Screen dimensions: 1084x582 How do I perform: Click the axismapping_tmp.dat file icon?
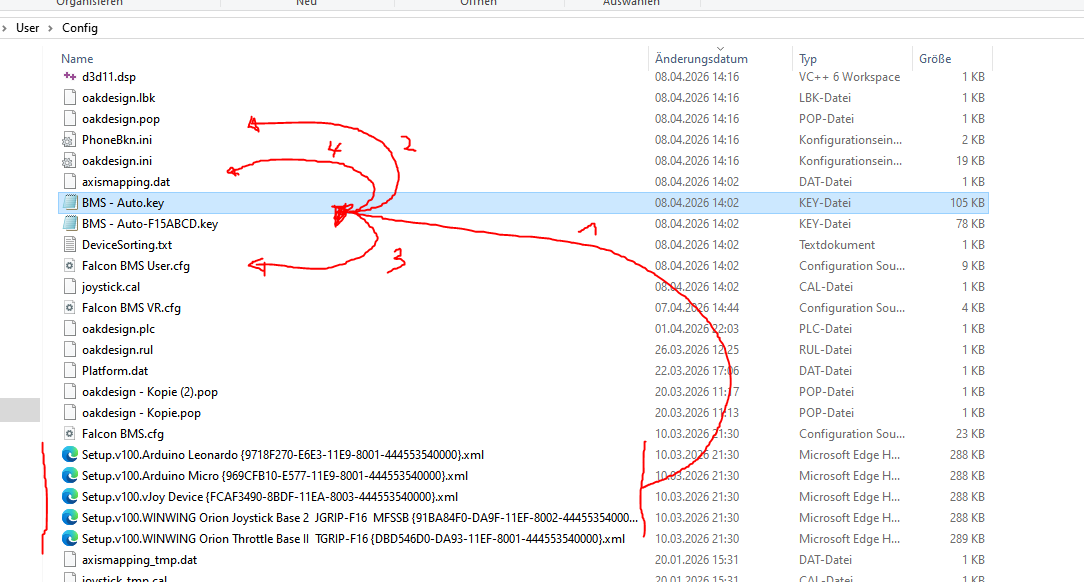coord(69,559)
